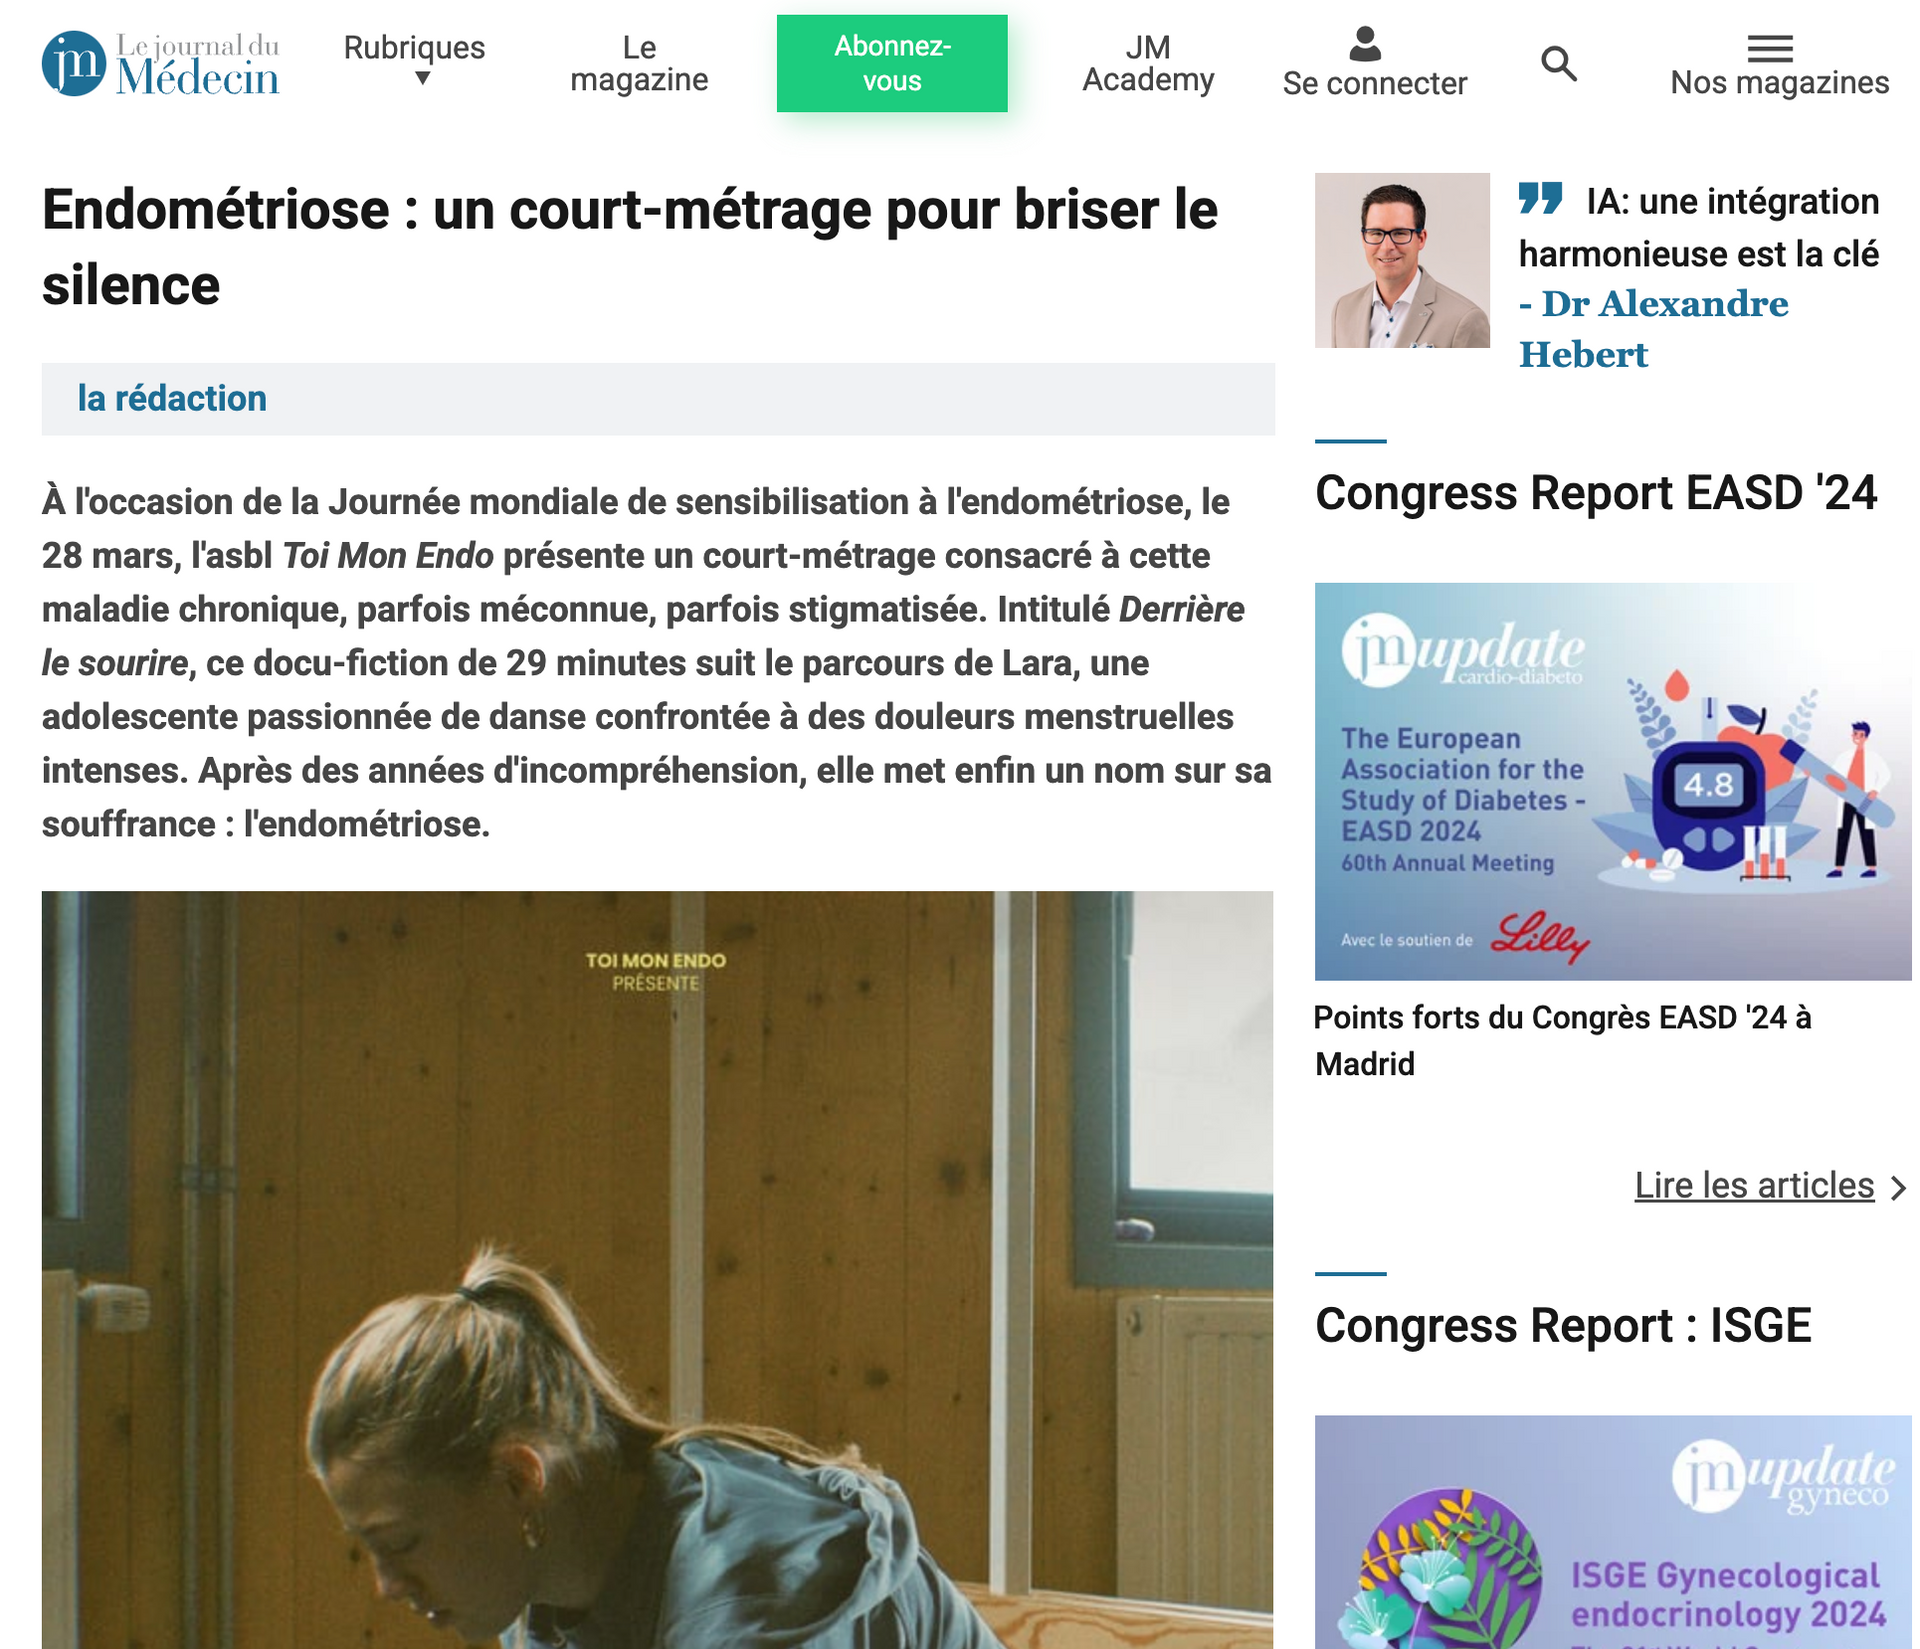Open Points forts du Congrès EASD '24 article
The width and height of the screenshot is (1920, 1649).
(x=1562, y=1040)
